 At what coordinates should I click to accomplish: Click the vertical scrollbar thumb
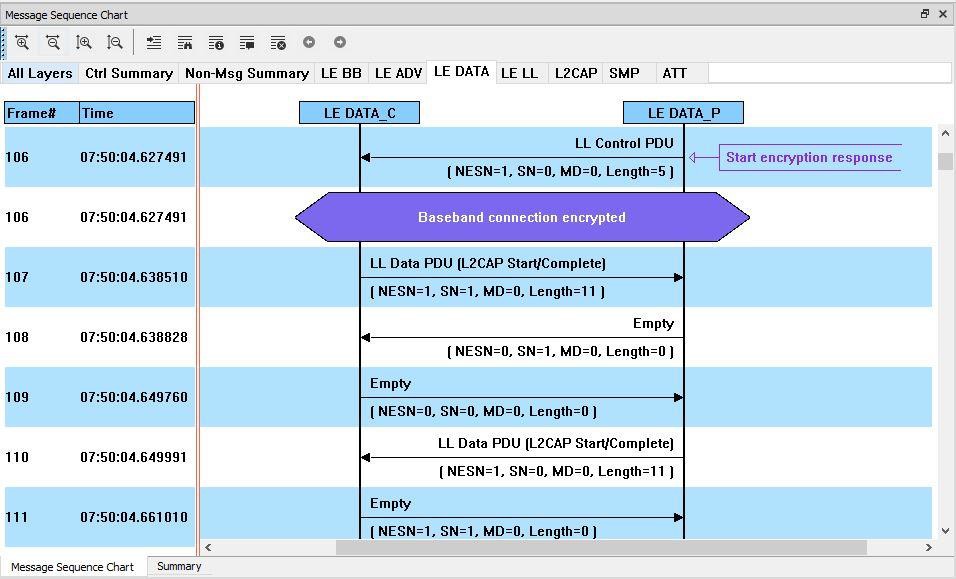[x=945, y=162]
